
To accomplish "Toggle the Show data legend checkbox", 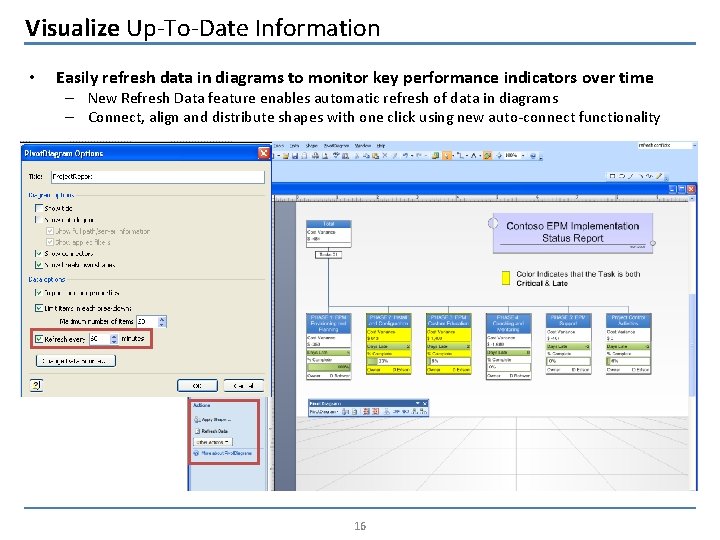I will (x=39, y=219).
